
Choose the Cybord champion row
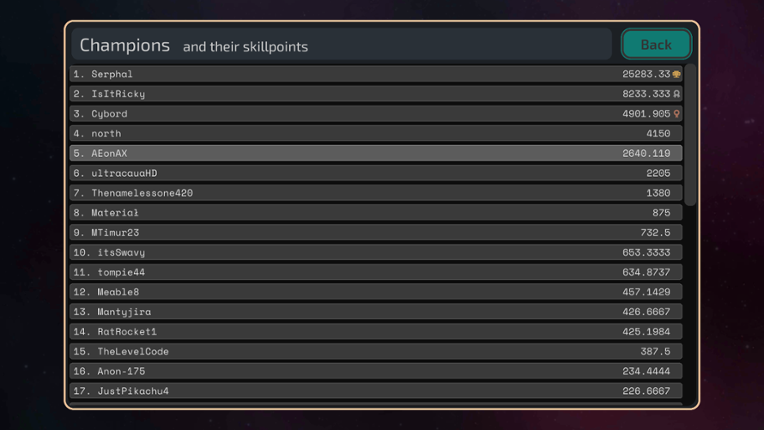click(375, 114)
